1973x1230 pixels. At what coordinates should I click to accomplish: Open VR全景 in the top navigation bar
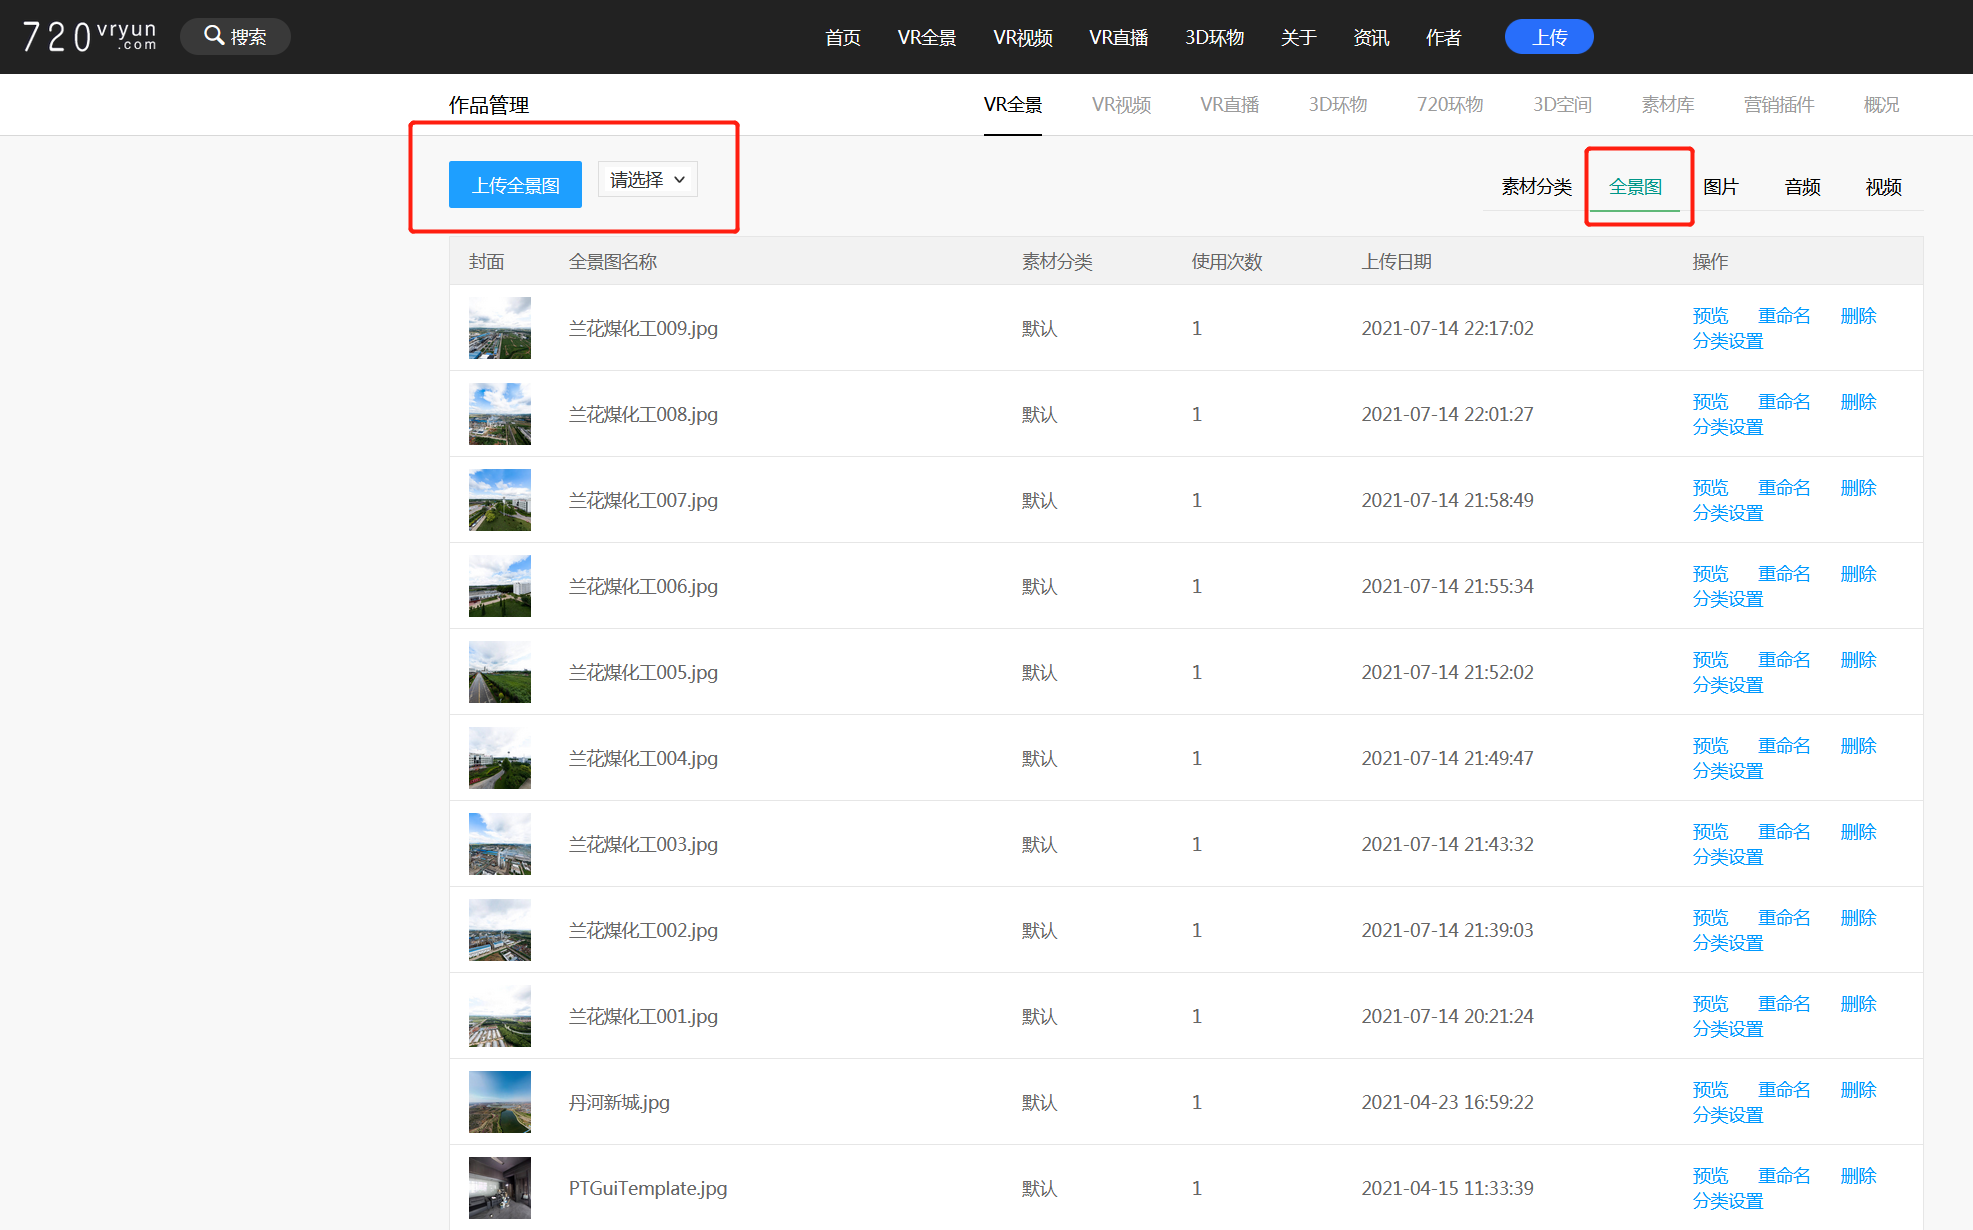(927, 37)
